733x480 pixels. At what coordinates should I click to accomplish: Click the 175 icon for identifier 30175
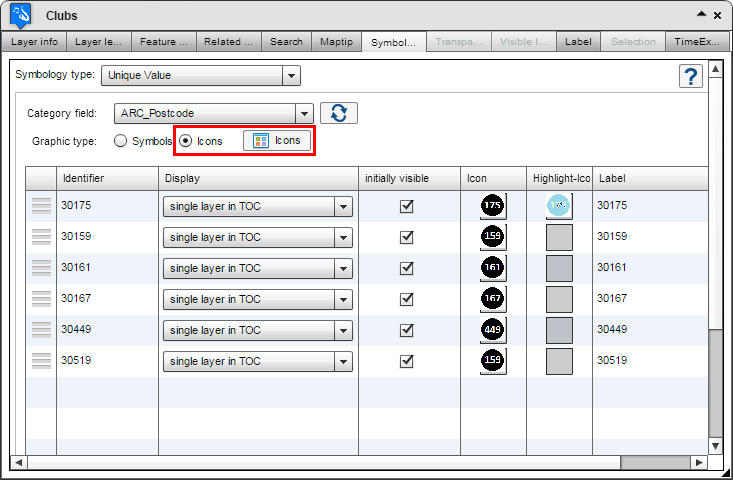coord(493,206)
